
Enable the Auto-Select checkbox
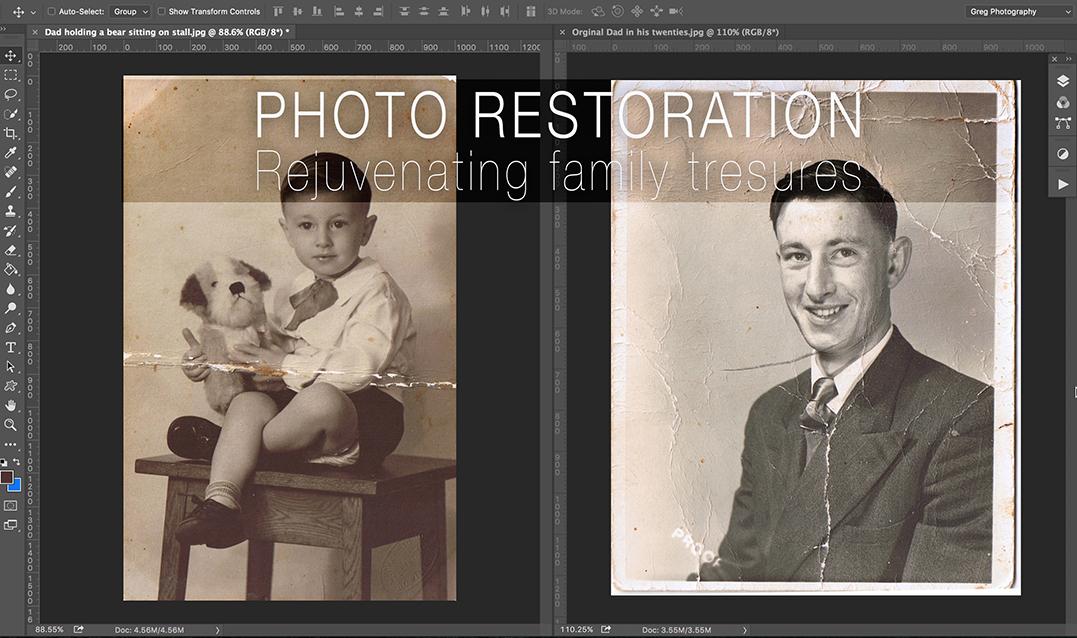click(52, 12)
